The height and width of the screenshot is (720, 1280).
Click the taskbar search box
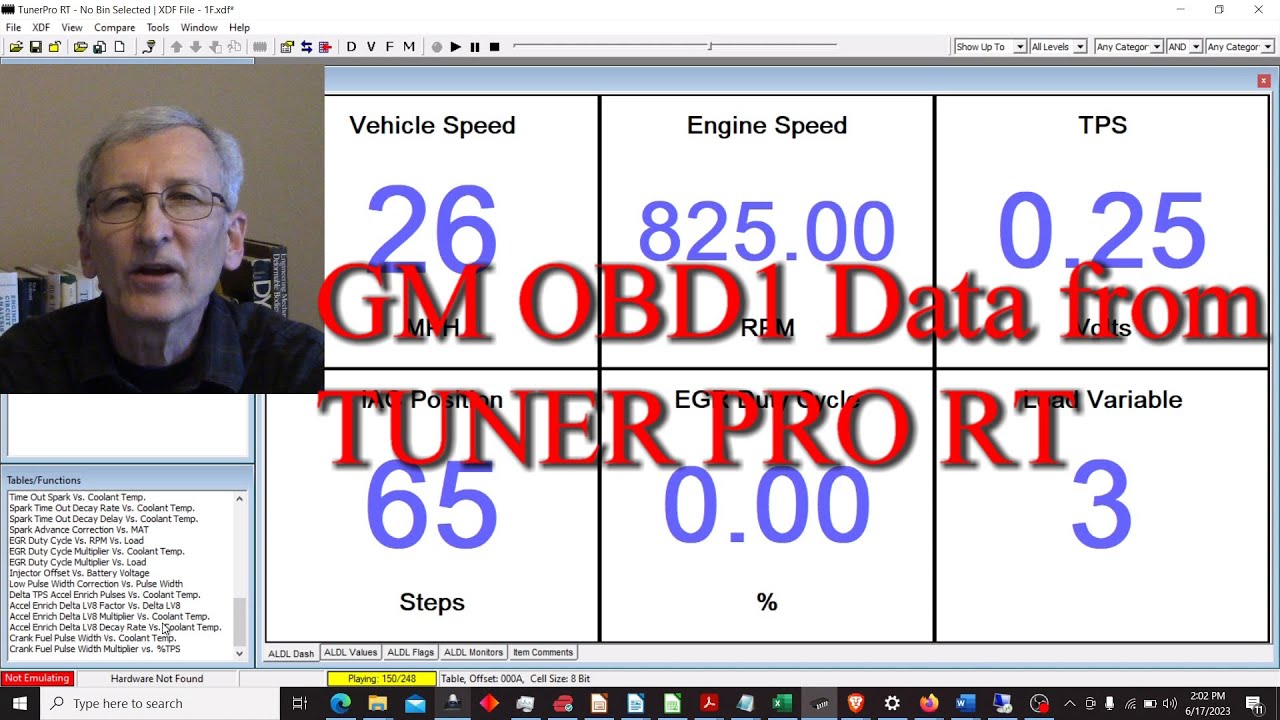[160, 703]
